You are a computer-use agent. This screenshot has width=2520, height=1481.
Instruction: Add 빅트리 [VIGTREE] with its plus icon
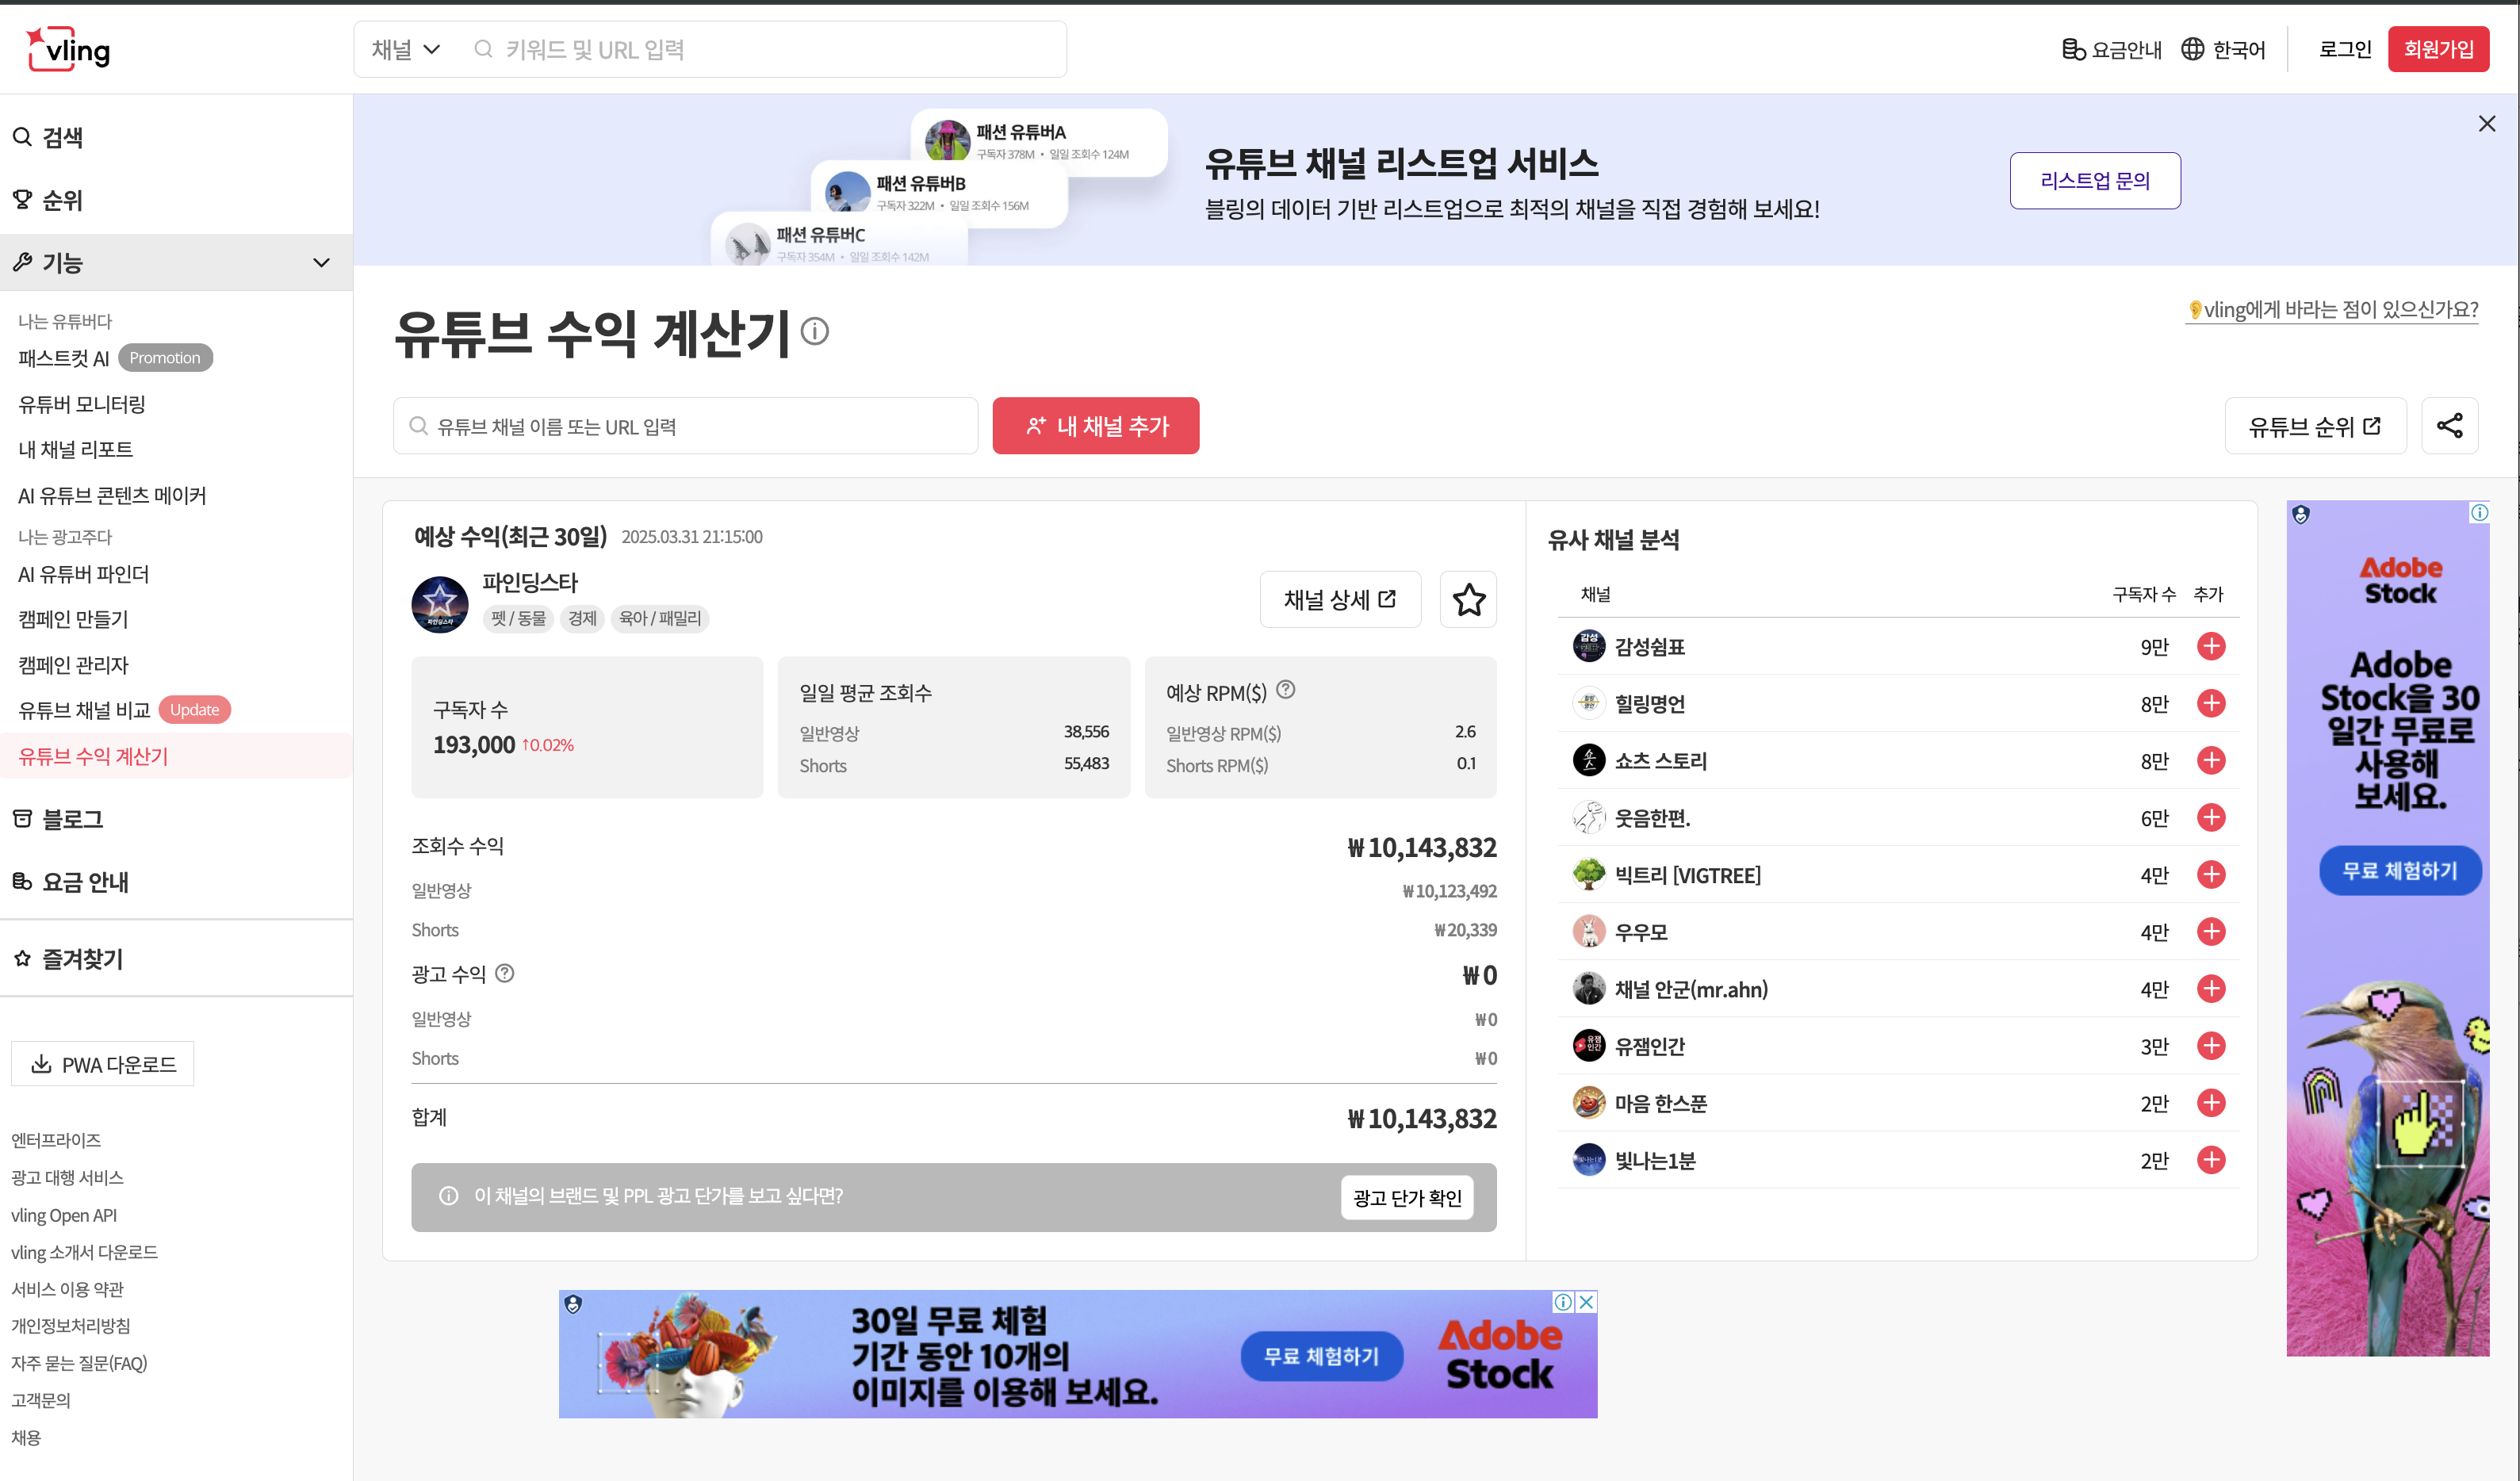point(2211,874)
